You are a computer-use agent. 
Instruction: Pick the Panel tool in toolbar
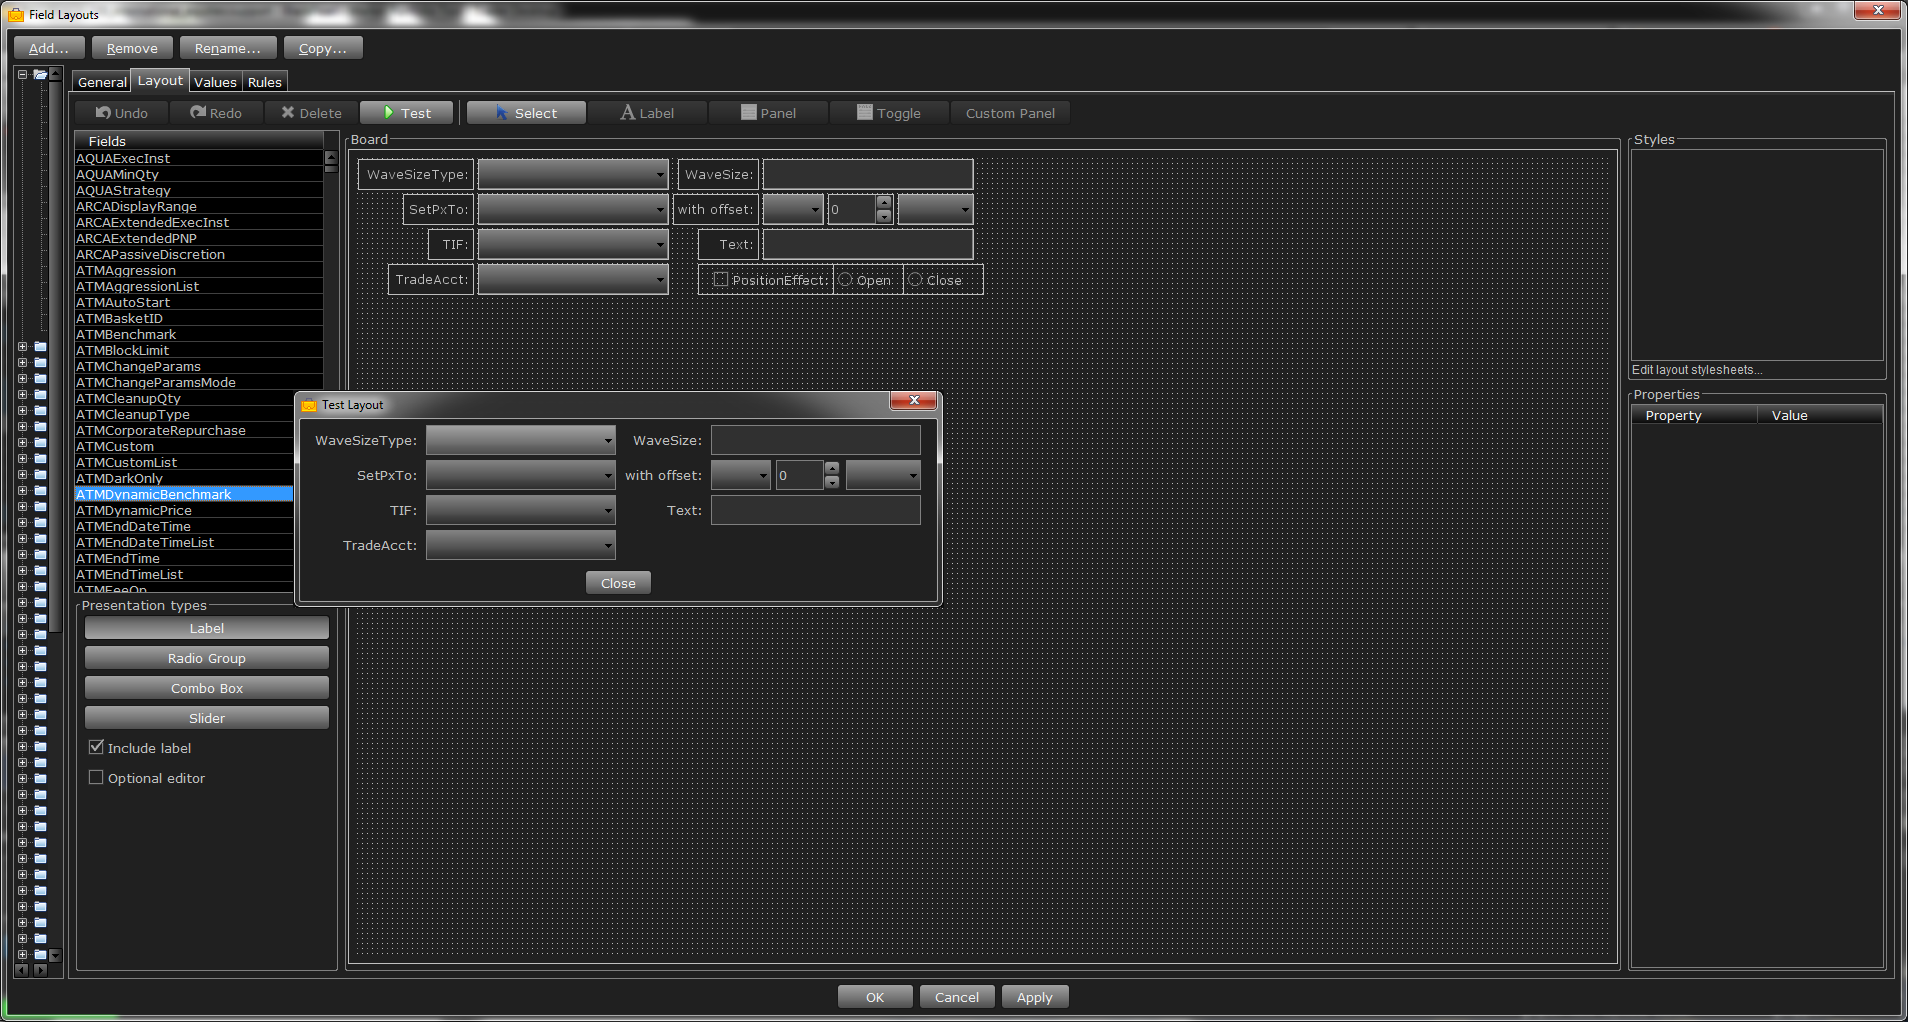pos(768,113)
